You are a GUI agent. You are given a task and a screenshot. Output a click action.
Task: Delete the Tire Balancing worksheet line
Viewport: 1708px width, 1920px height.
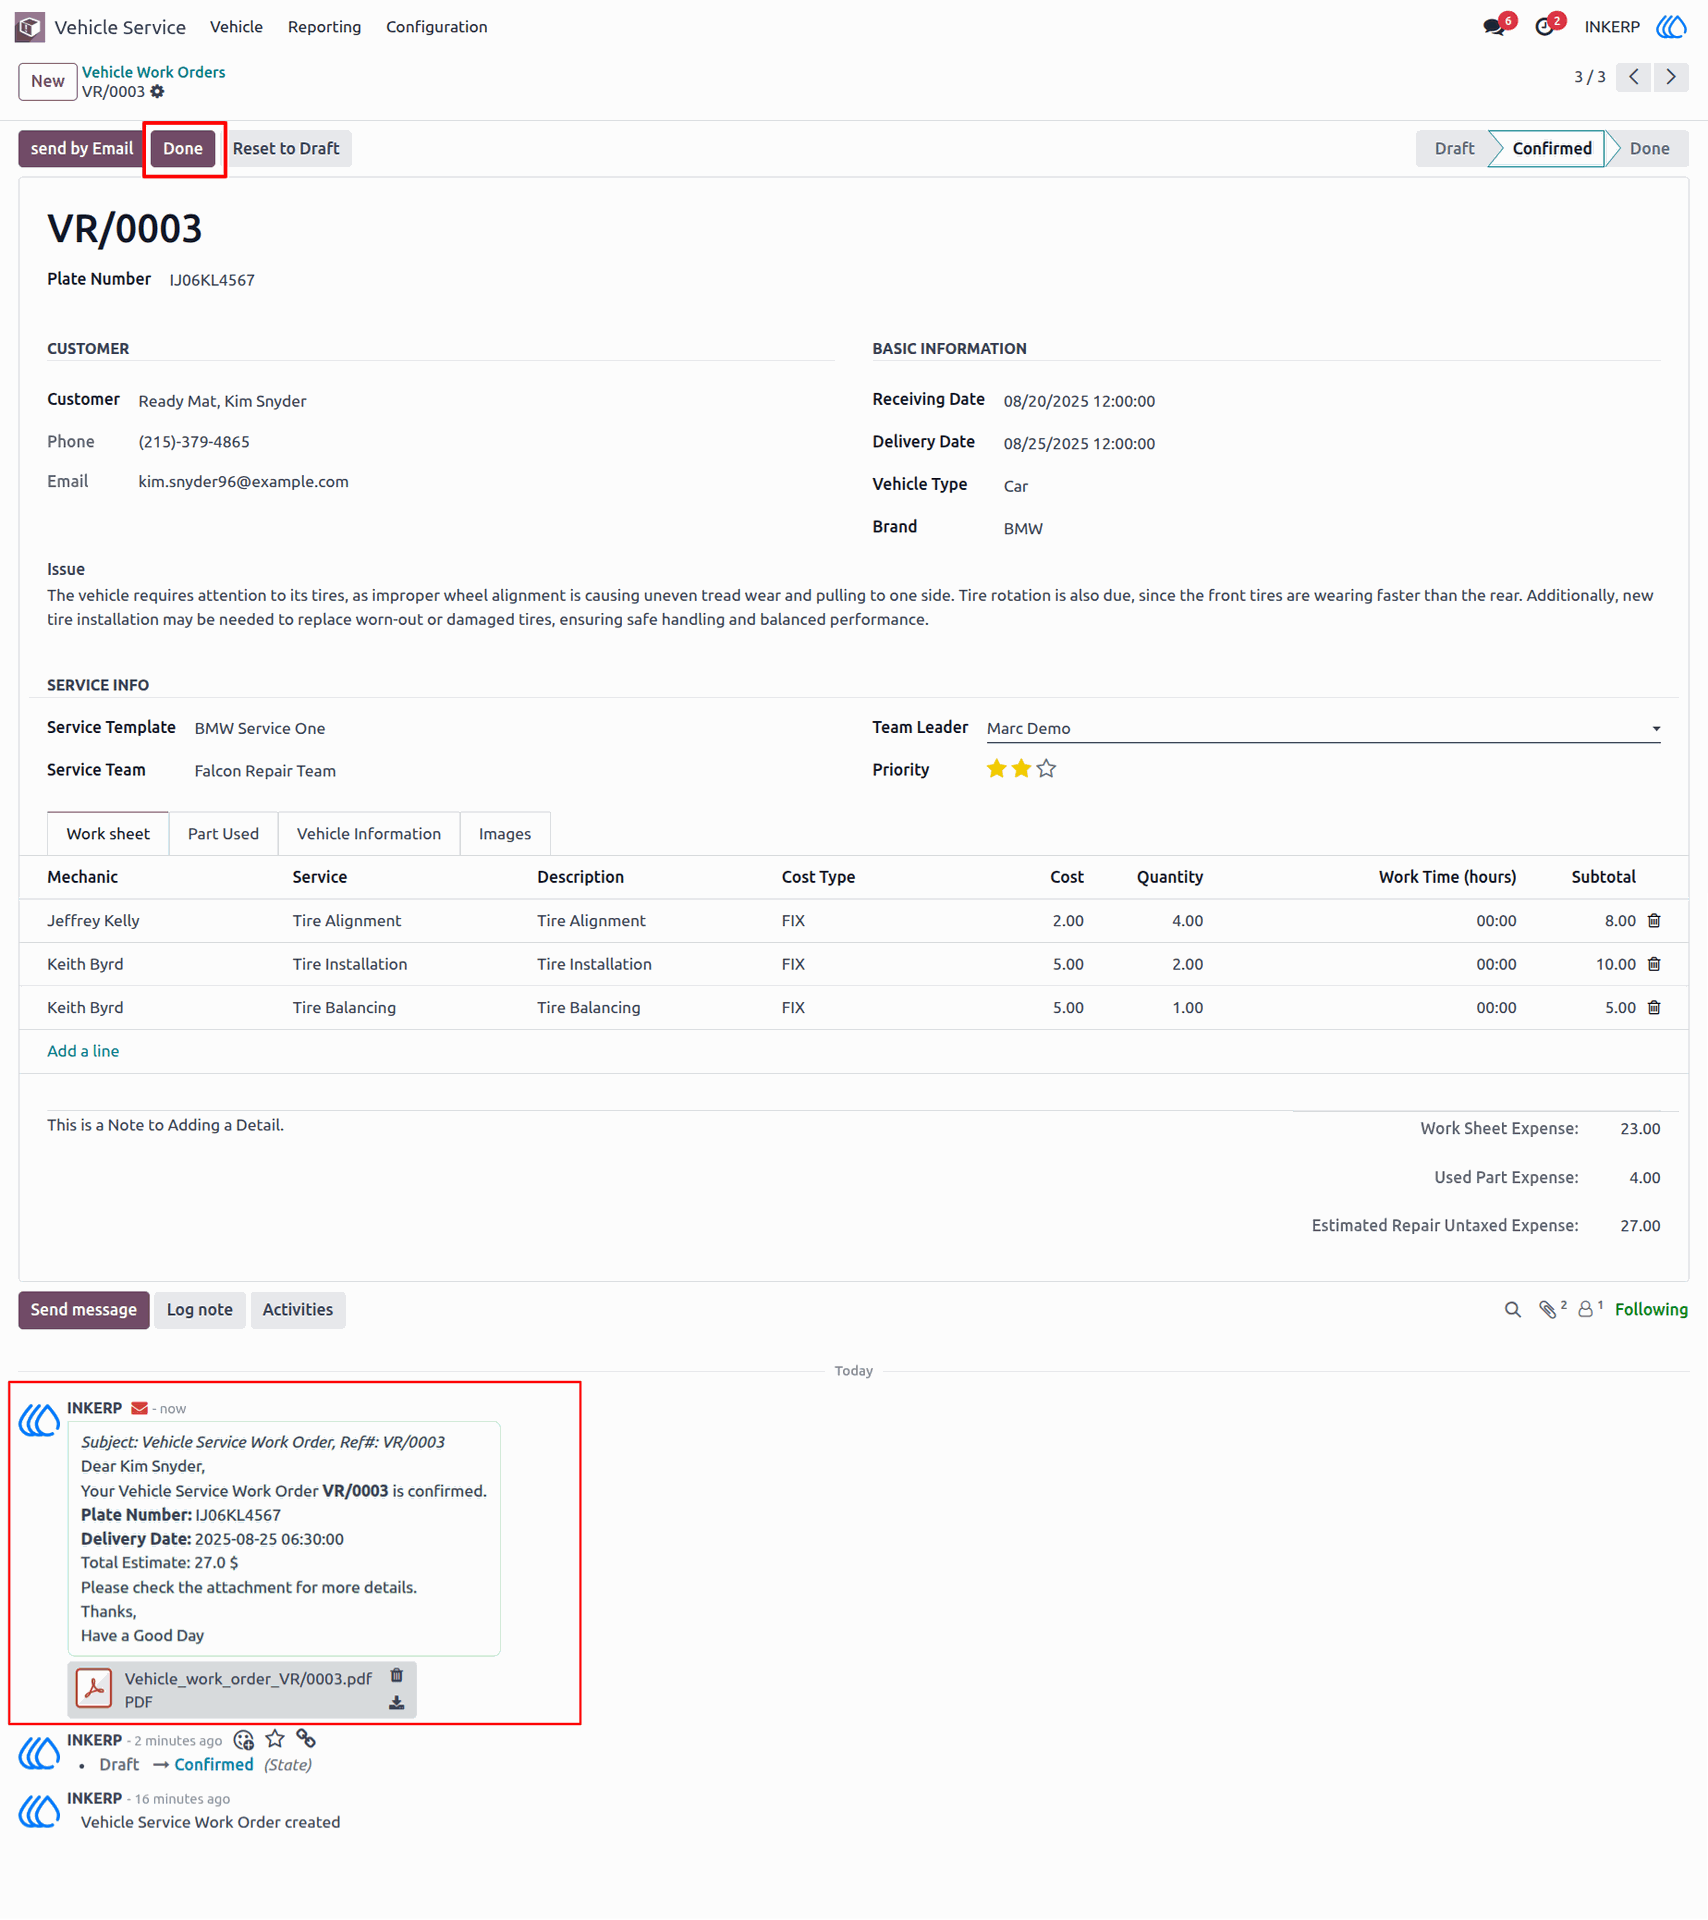(x=1654, y=1007)
